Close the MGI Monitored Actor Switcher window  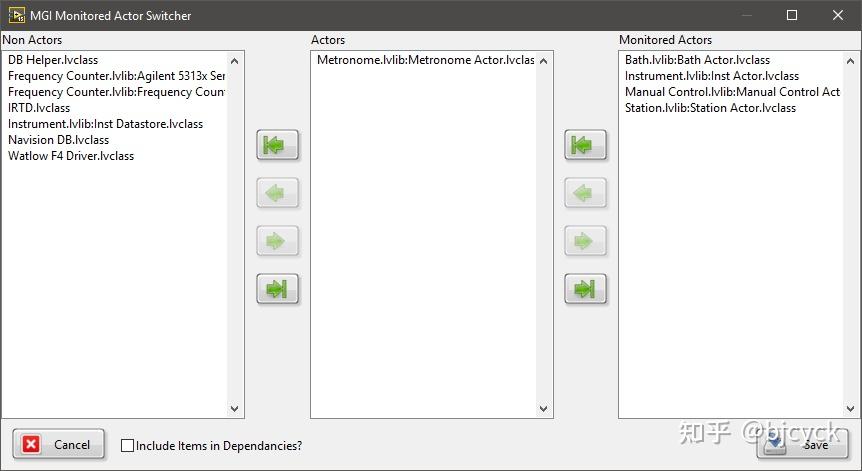[838, 15]
